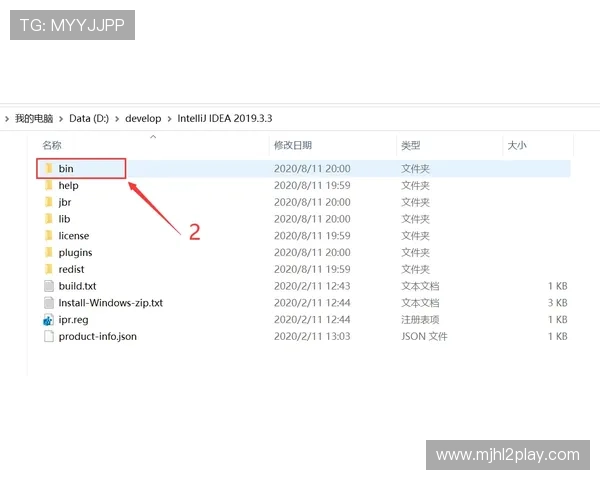Select the bin folder icon

tap(49, 168)
